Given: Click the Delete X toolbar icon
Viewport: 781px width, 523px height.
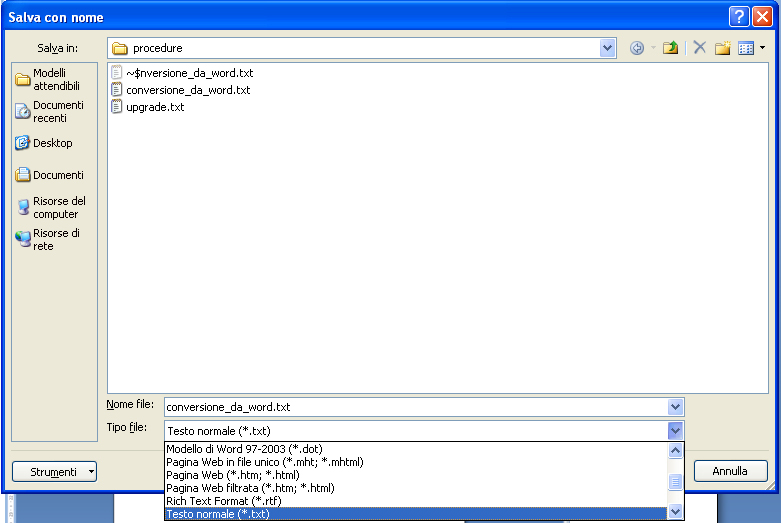Looking at the screenshot, I should click(x=699, y=48).
